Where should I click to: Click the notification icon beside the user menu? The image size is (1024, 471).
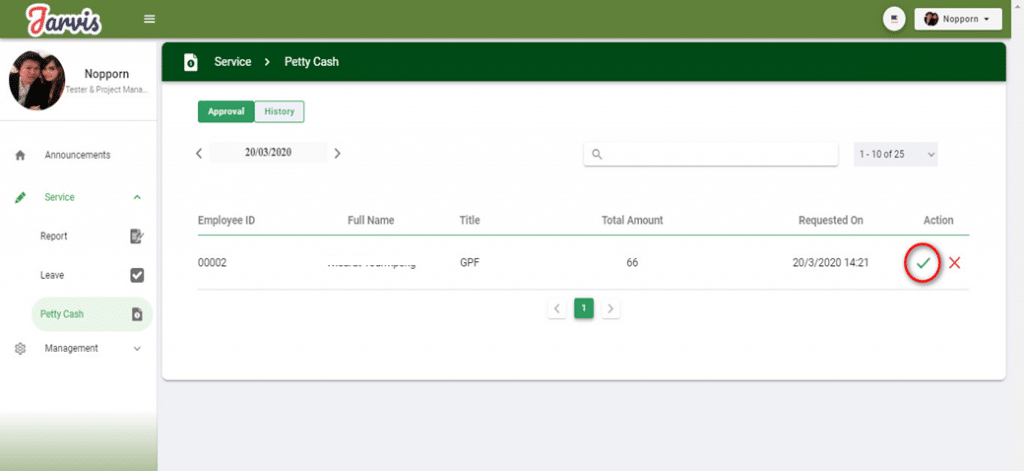(x=894, y=19)
